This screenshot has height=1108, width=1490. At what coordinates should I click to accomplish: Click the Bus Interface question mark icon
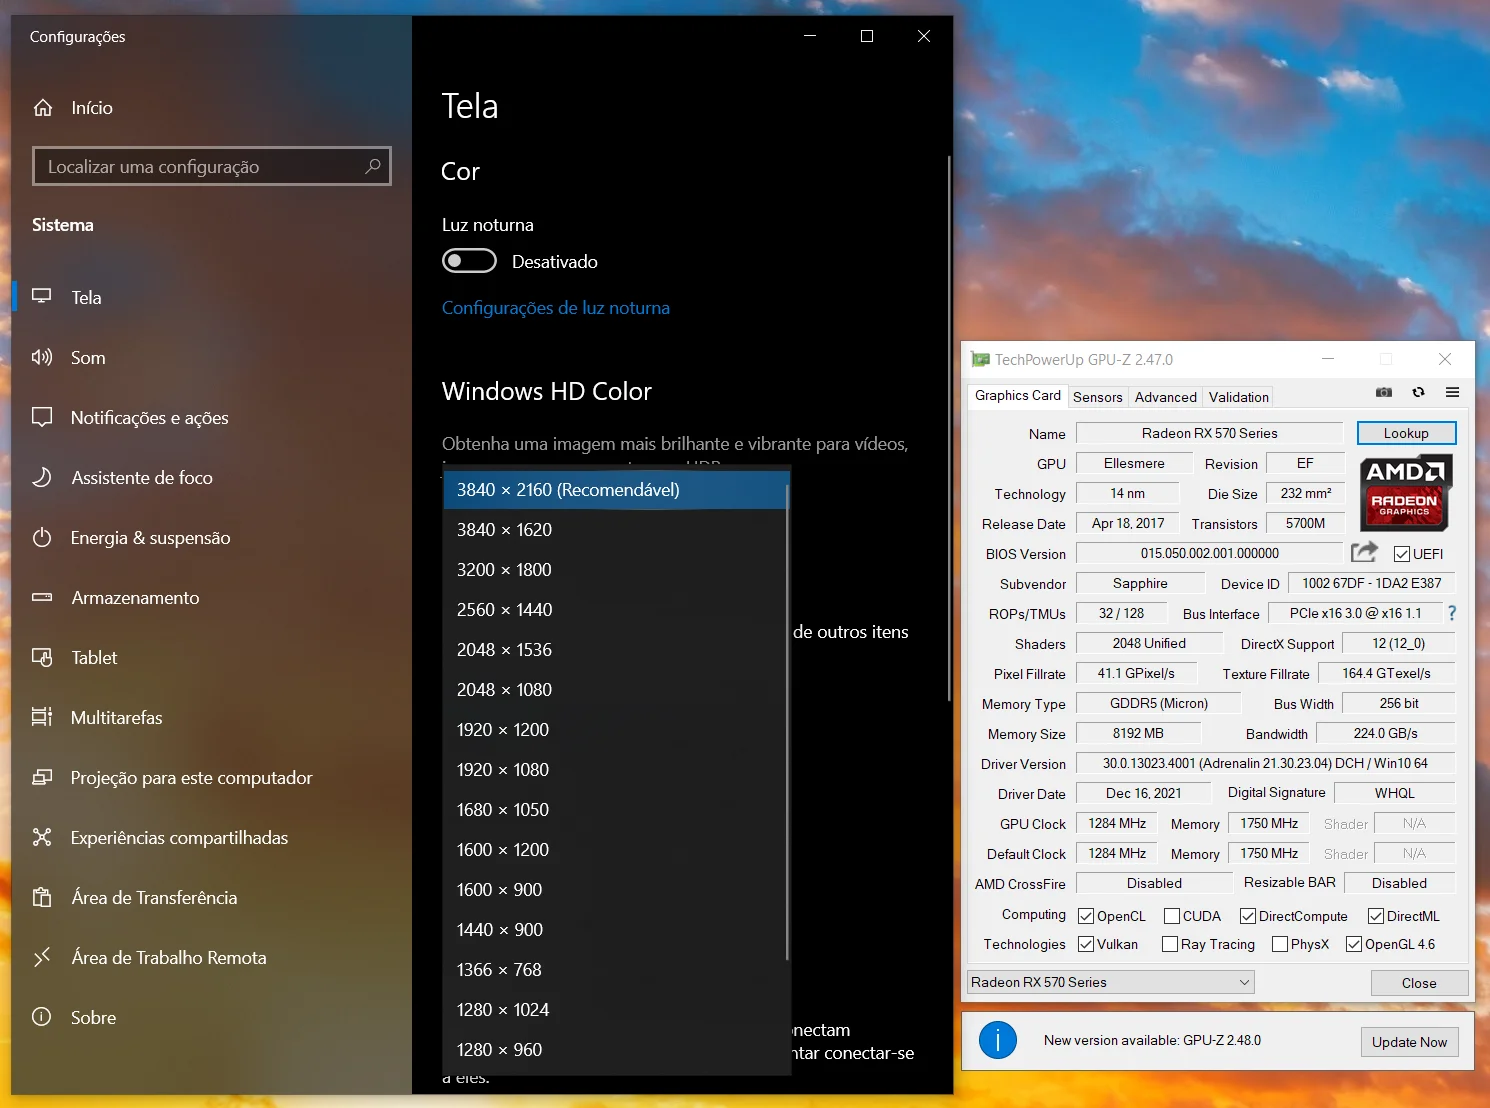(x=1452, y=613)
